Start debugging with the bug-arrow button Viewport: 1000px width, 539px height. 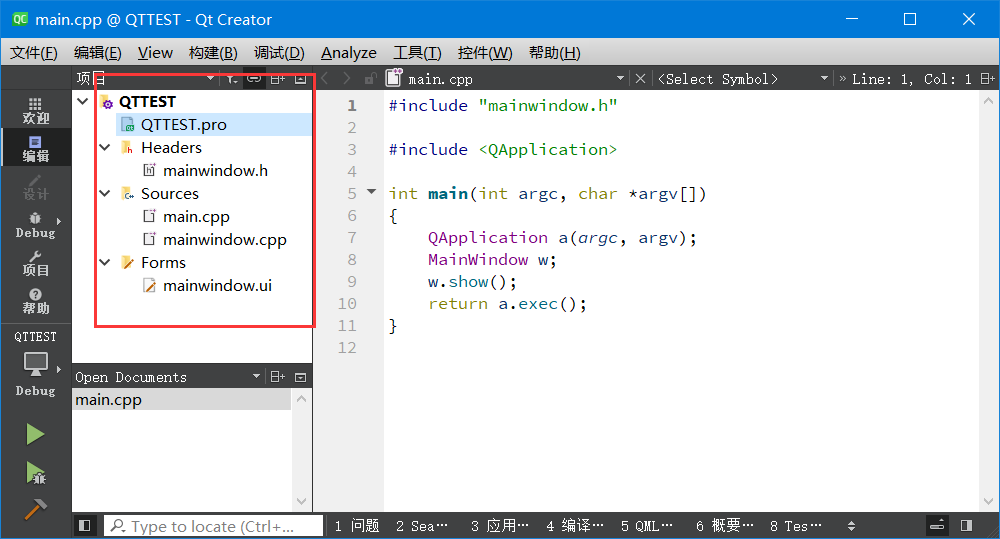[x=35, y=473]
